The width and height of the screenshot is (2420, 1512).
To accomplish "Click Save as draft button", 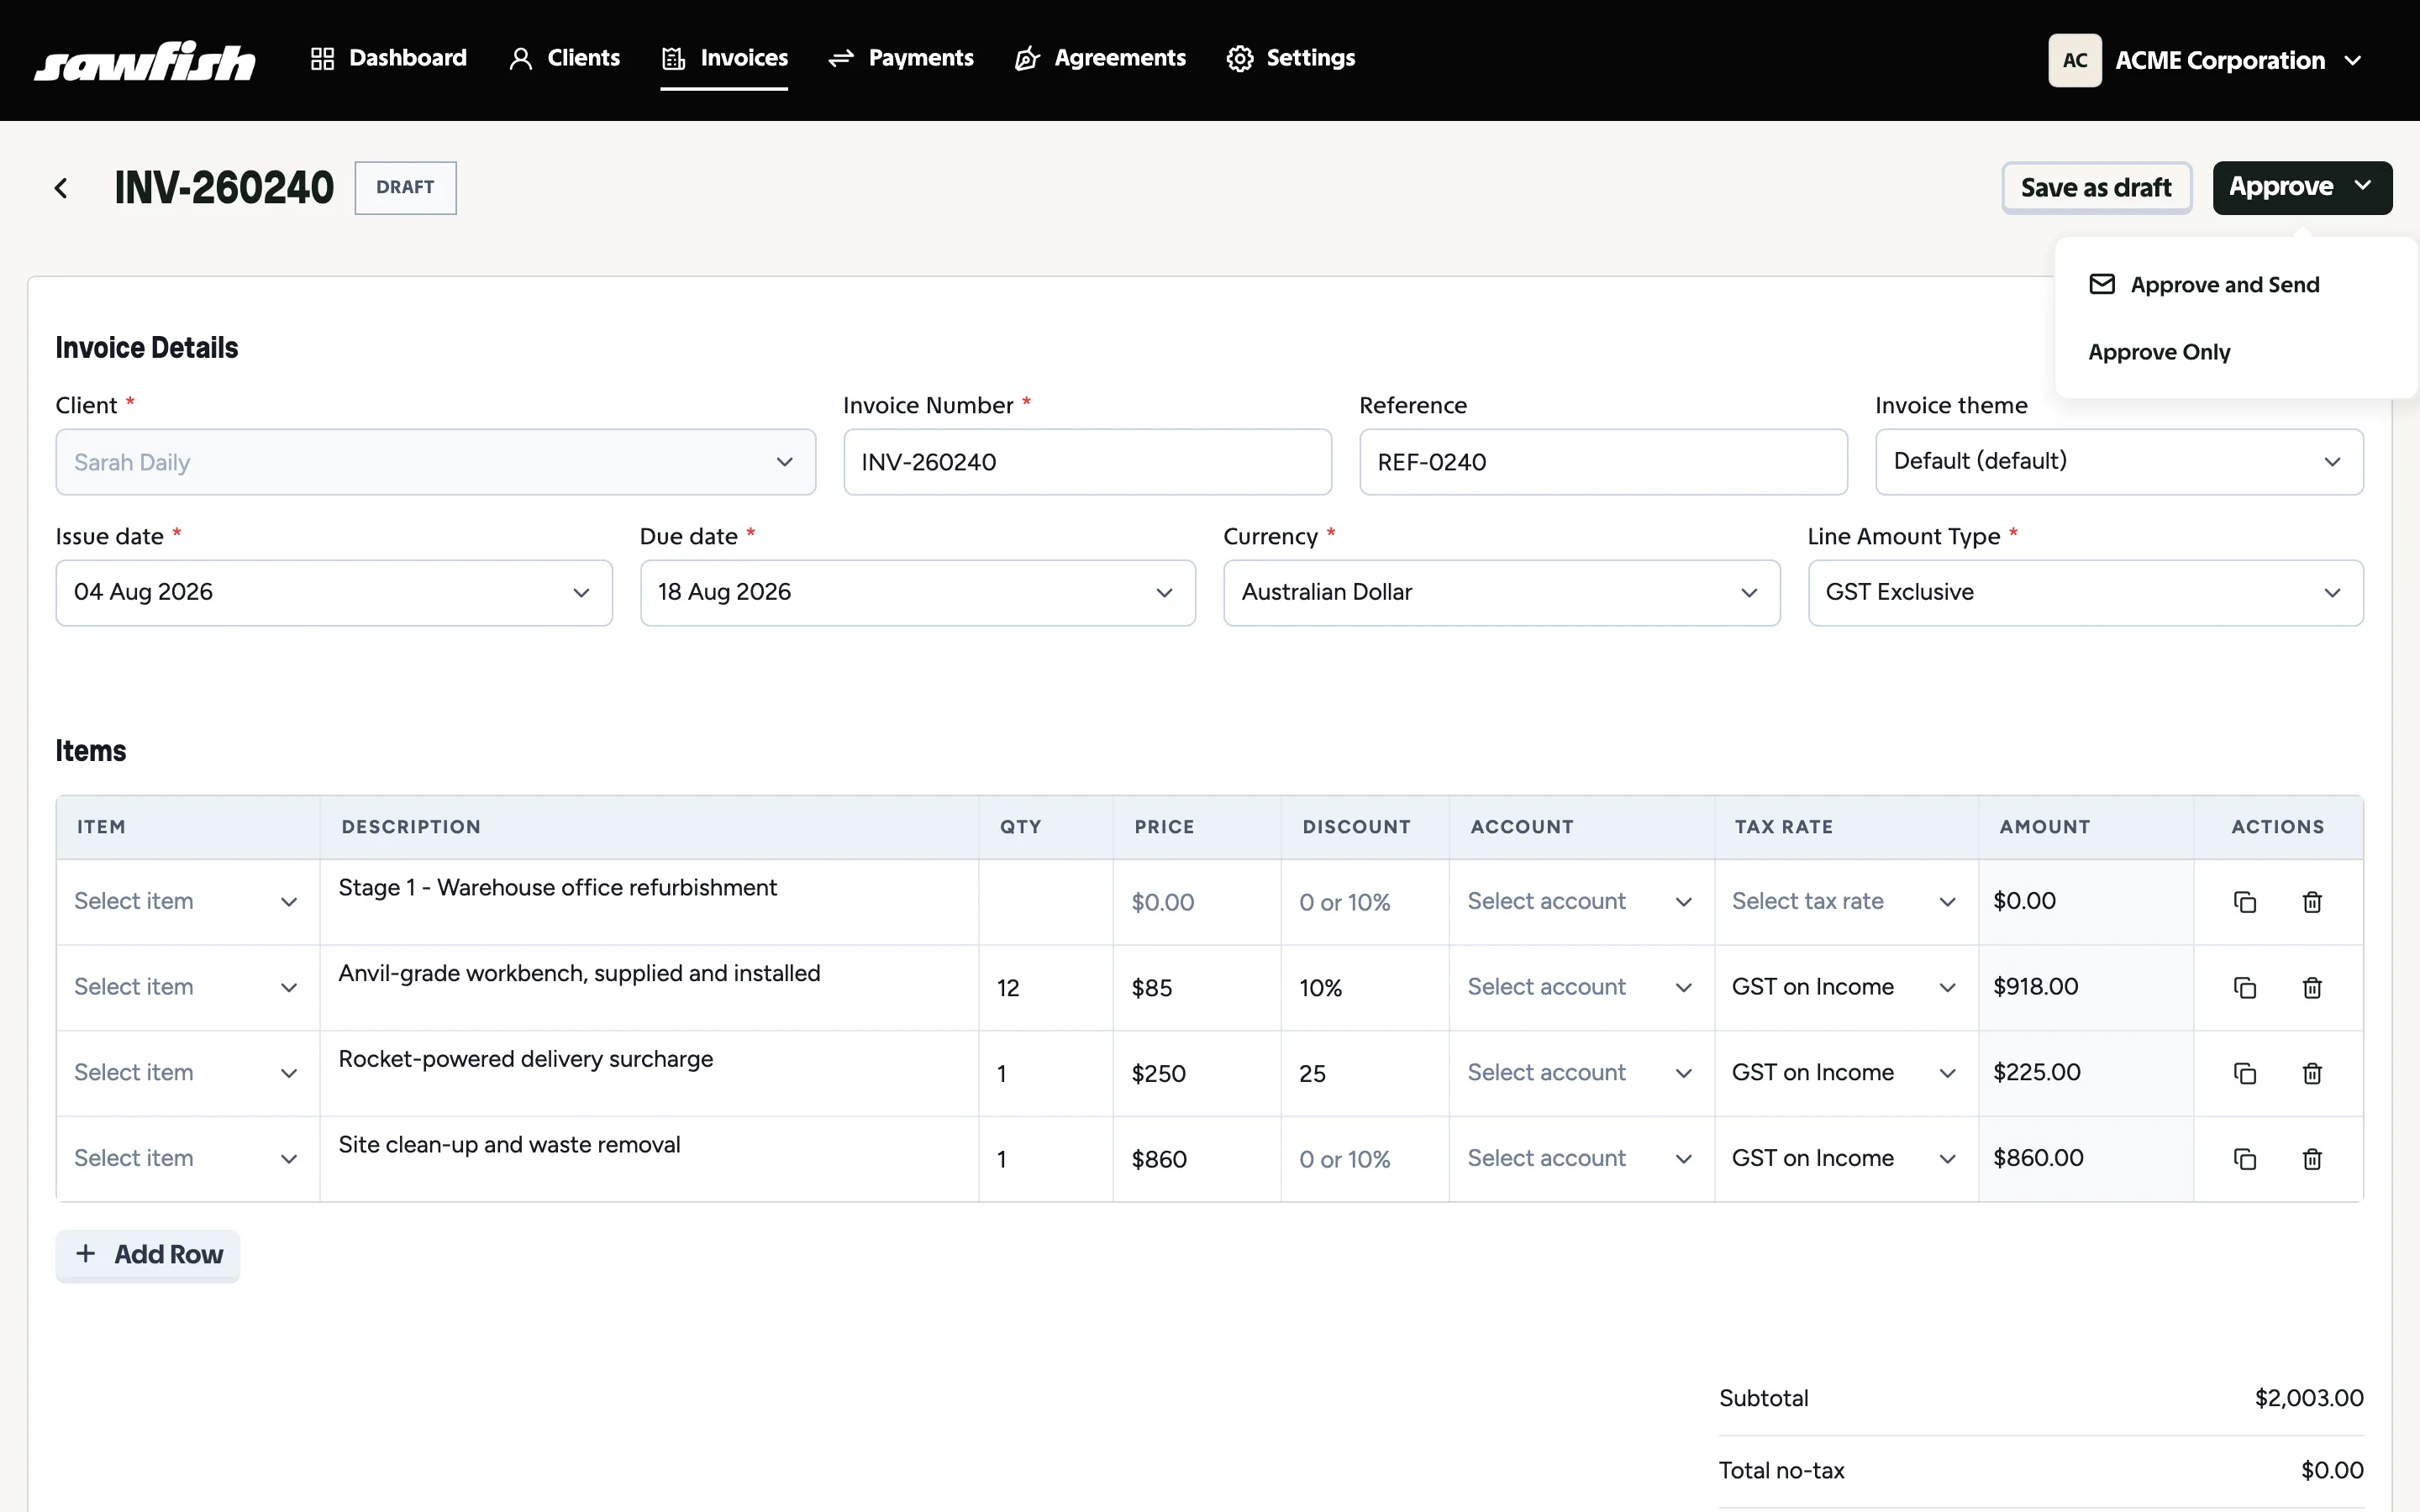I will pos(2096,188).
